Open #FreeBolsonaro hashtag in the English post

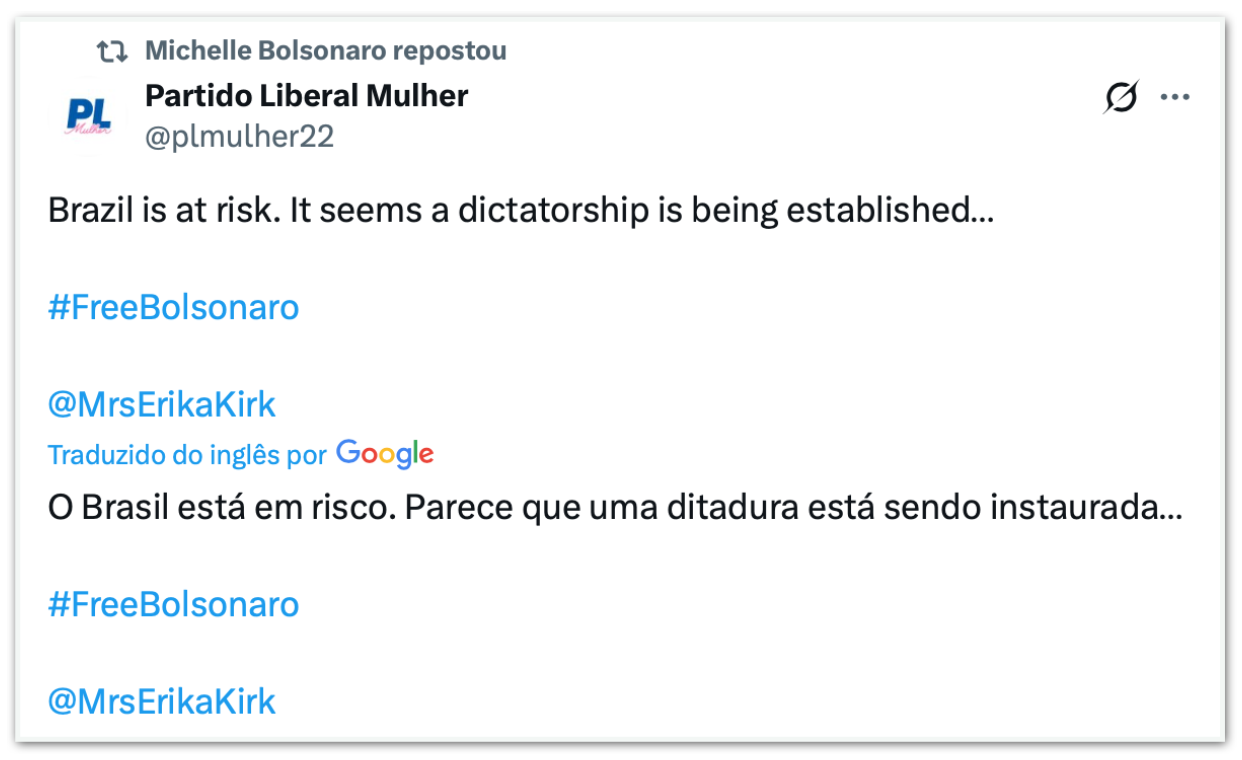point(173,307)
